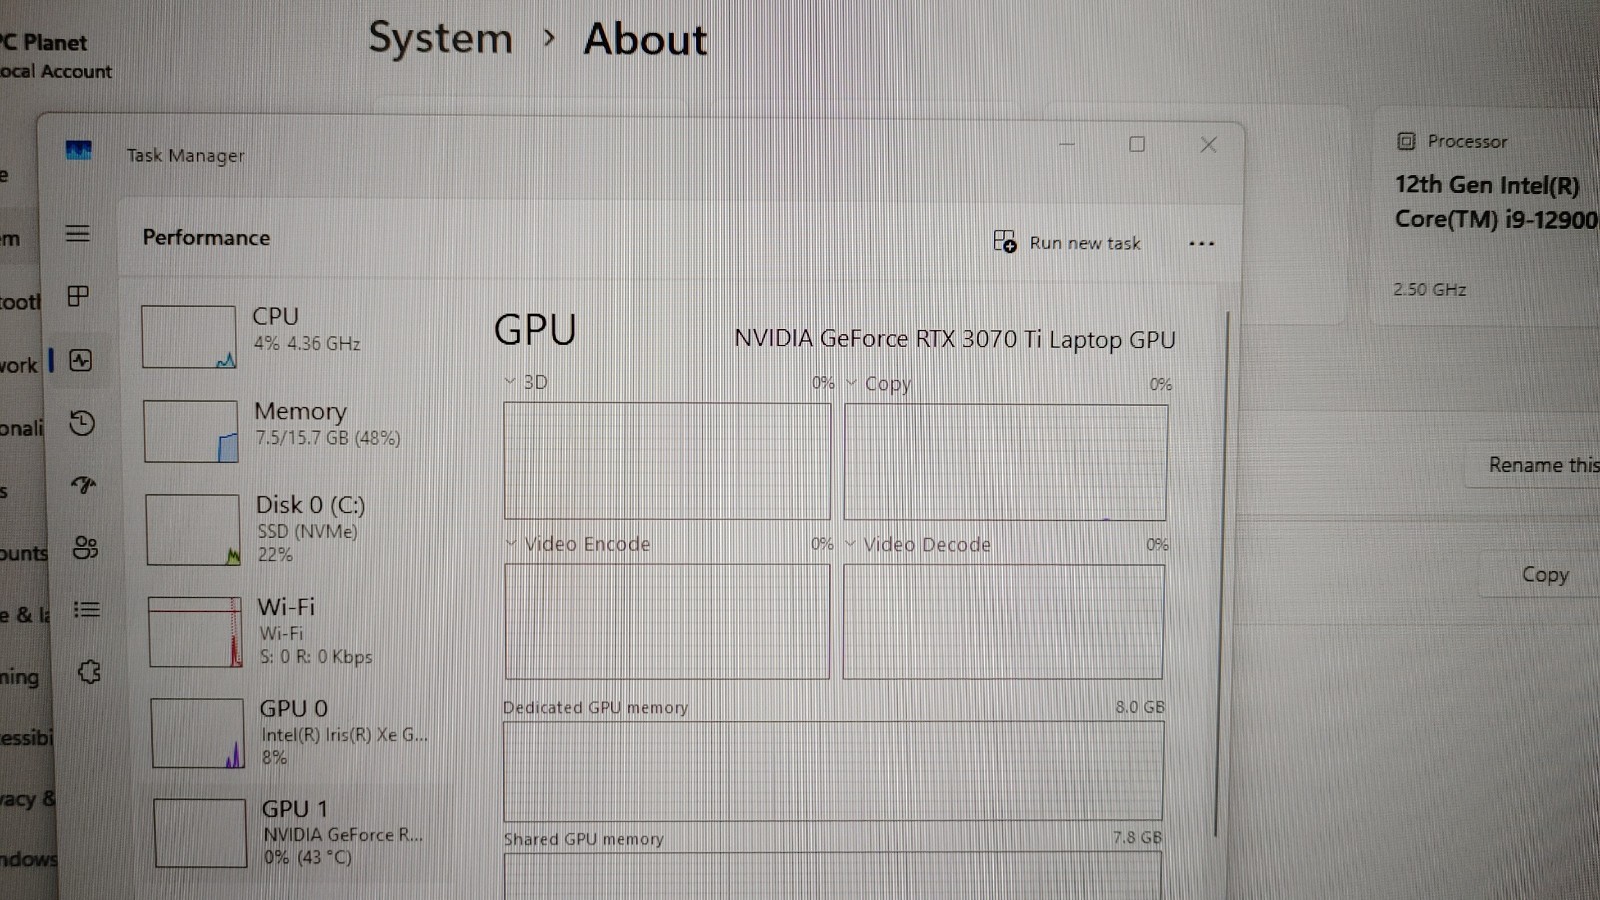
Task: Open Startup apps icon in Task Manager
Action: tap(84, 485)
